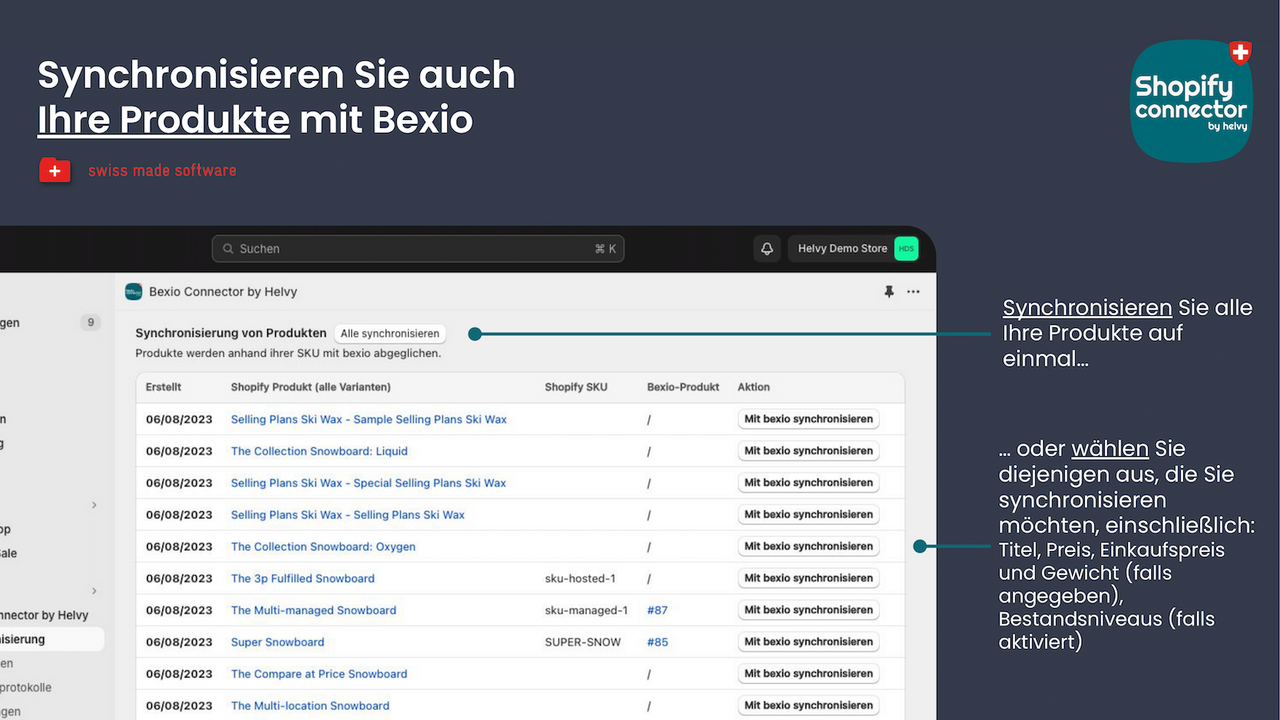Open Selling Plans Ski Wax - Selling Plans link

348,515
